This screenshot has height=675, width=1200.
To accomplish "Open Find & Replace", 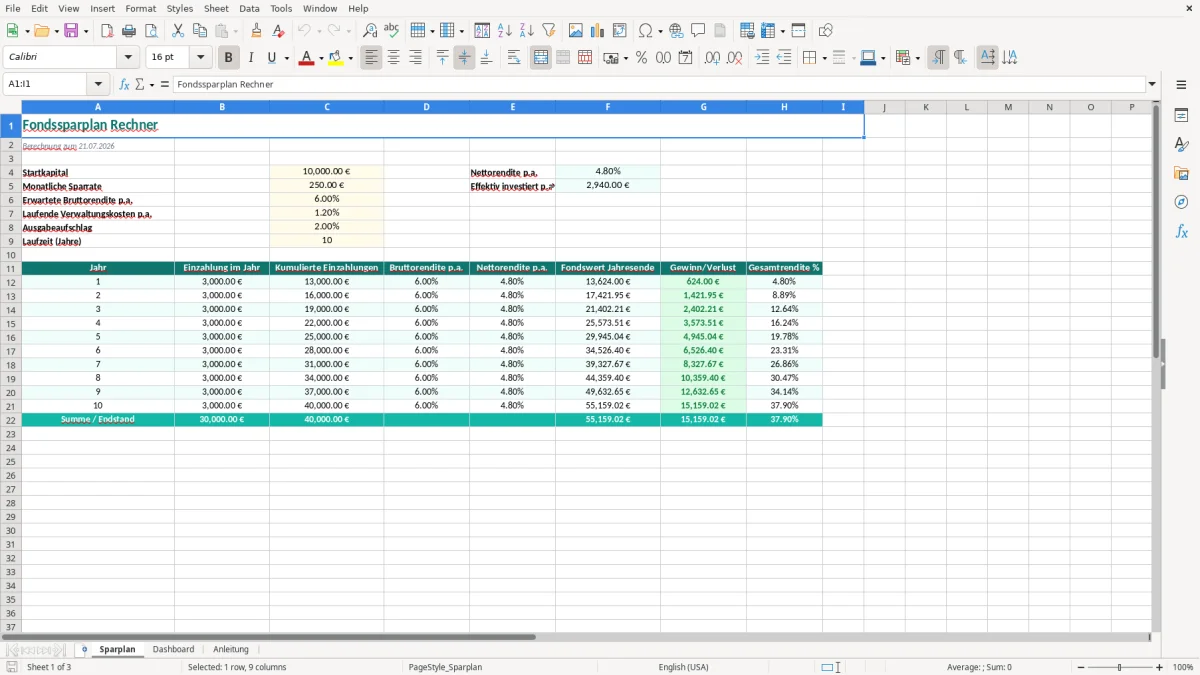I will click(370, 31).
